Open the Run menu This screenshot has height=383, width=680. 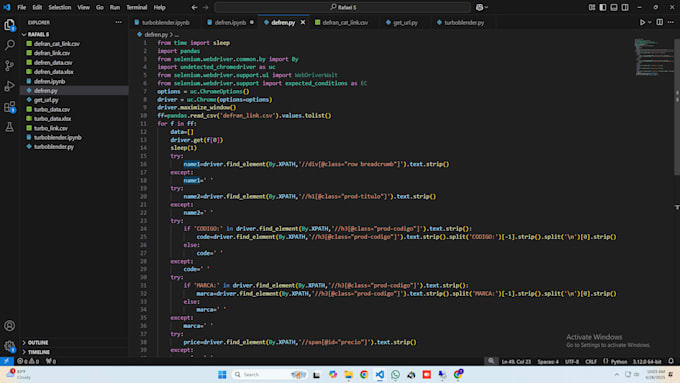click(115, 7)
